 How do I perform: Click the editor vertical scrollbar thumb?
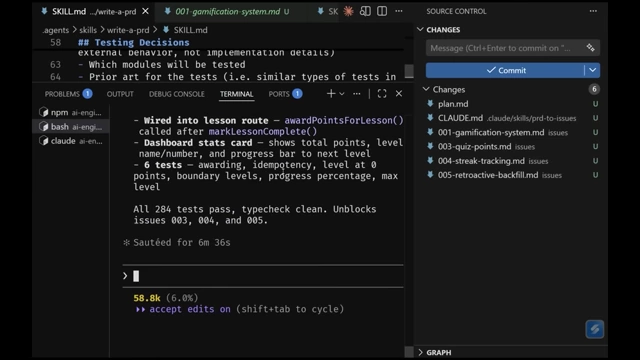[409, 71]
